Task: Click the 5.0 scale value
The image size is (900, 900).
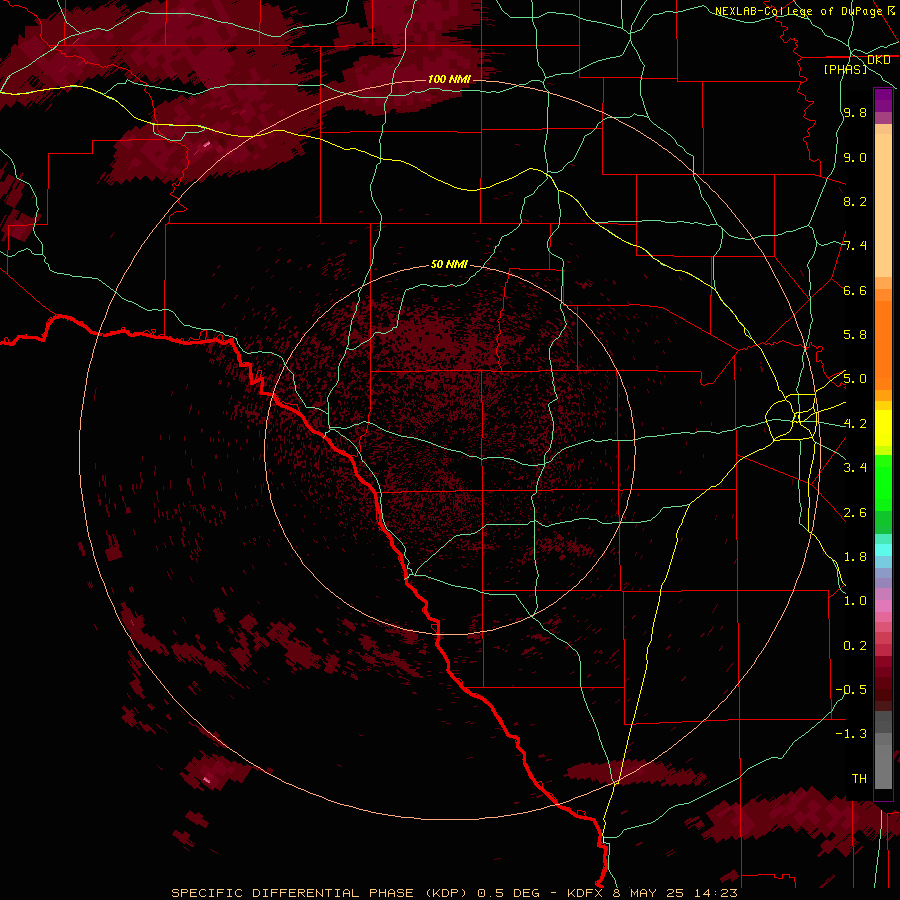Action: click(855, 379)
